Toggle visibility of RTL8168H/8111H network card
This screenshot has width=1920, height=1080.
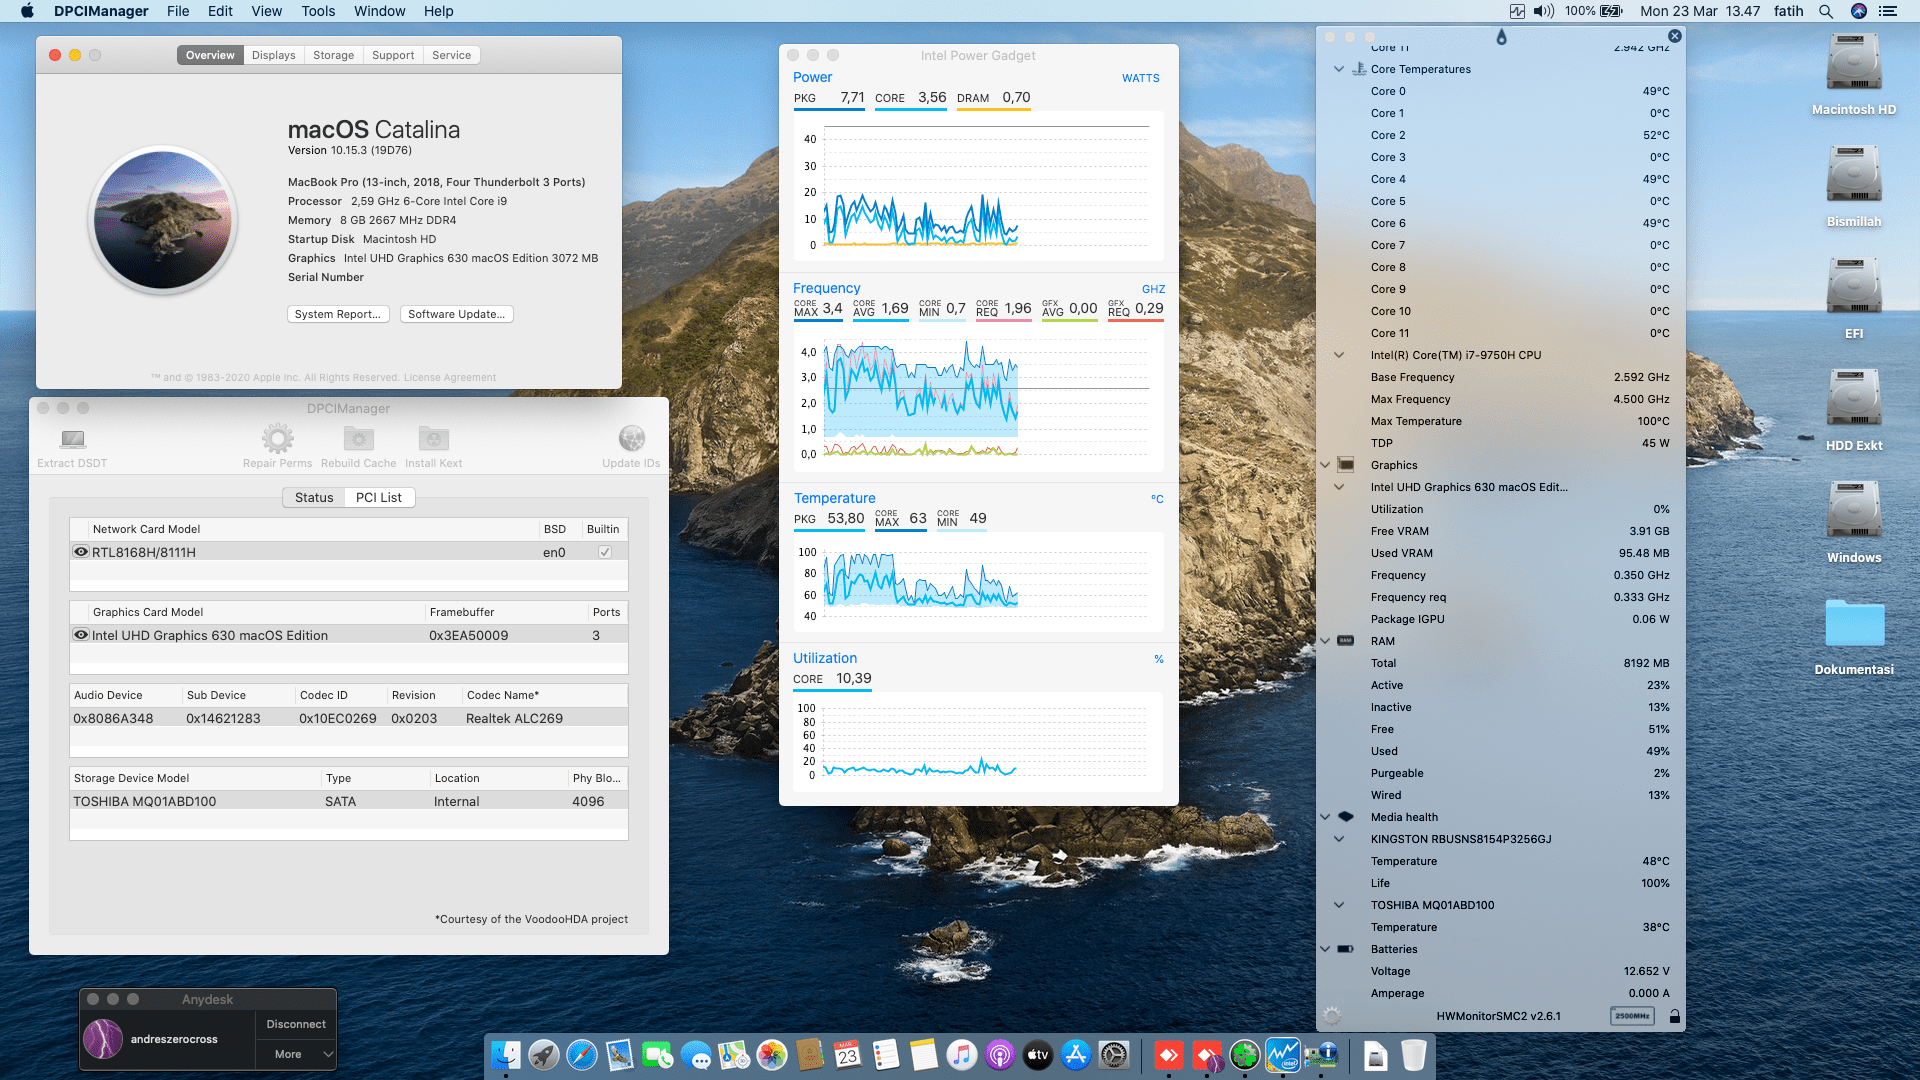point(81,551)
